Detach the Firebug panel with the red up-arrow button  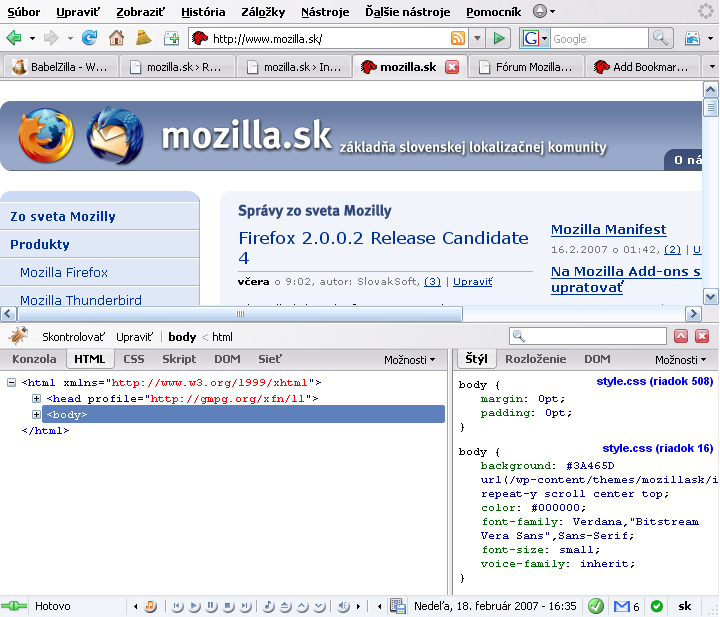681,336
